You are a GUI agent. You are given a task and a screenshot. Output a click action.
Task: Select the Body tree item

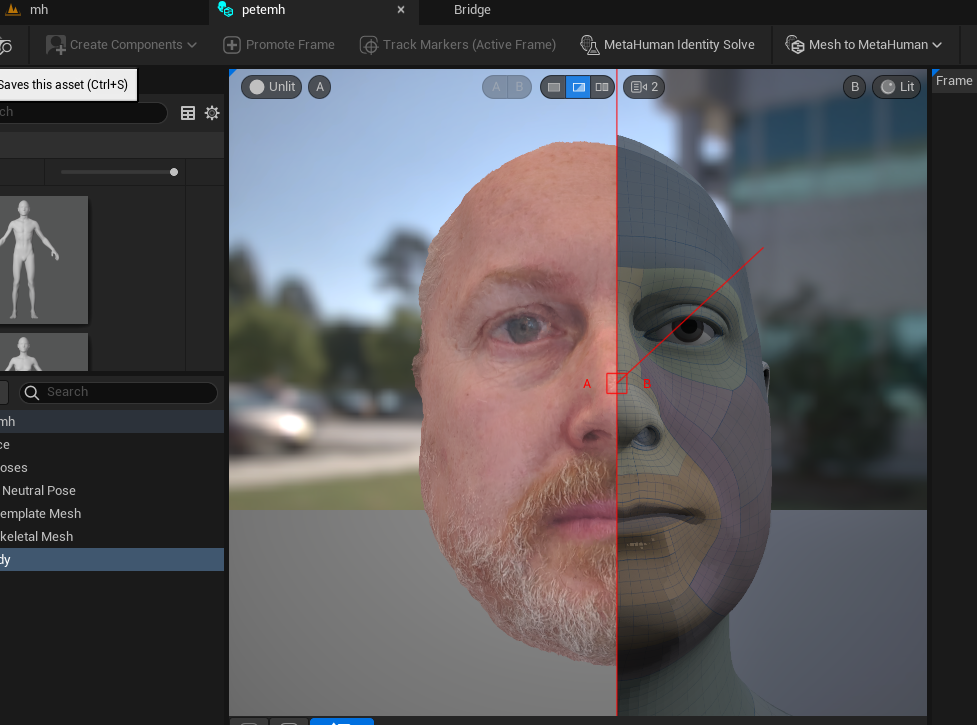coord(112,559)
